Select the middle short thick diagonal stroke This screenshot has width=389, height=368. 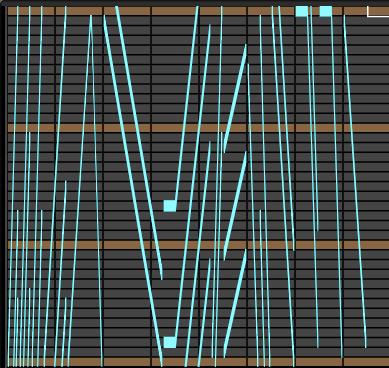[x=235, y=206]
